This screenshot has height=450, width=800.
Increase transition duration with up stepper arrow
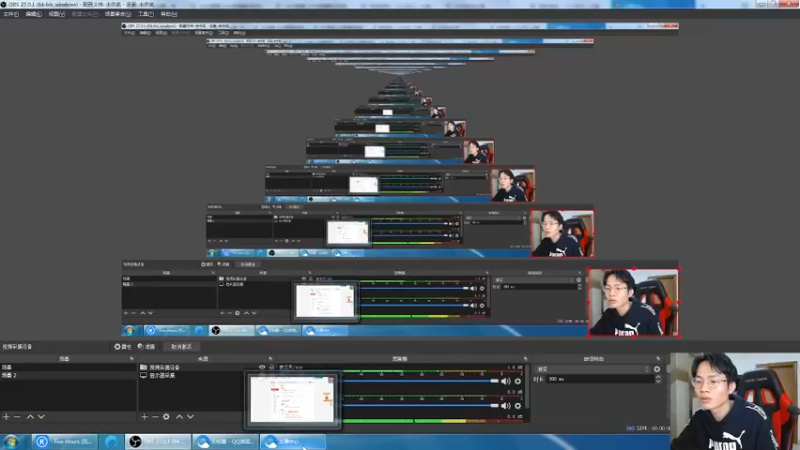[x=658, y=377]
